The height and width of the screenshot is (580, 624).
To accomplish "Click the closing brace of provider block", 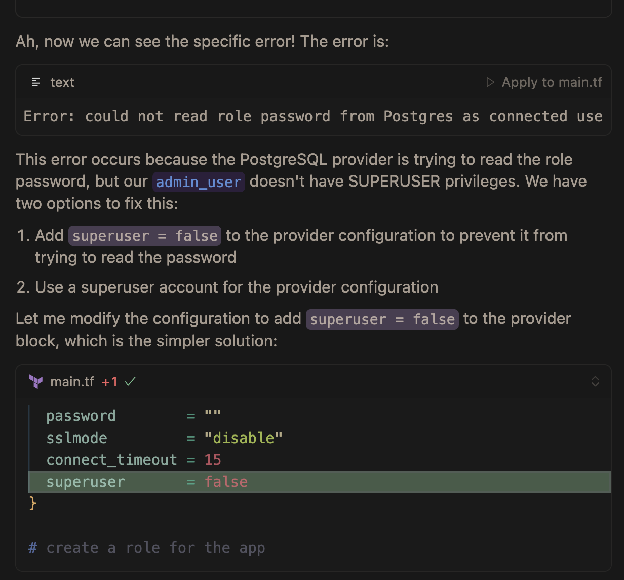I will click(33, 504).
